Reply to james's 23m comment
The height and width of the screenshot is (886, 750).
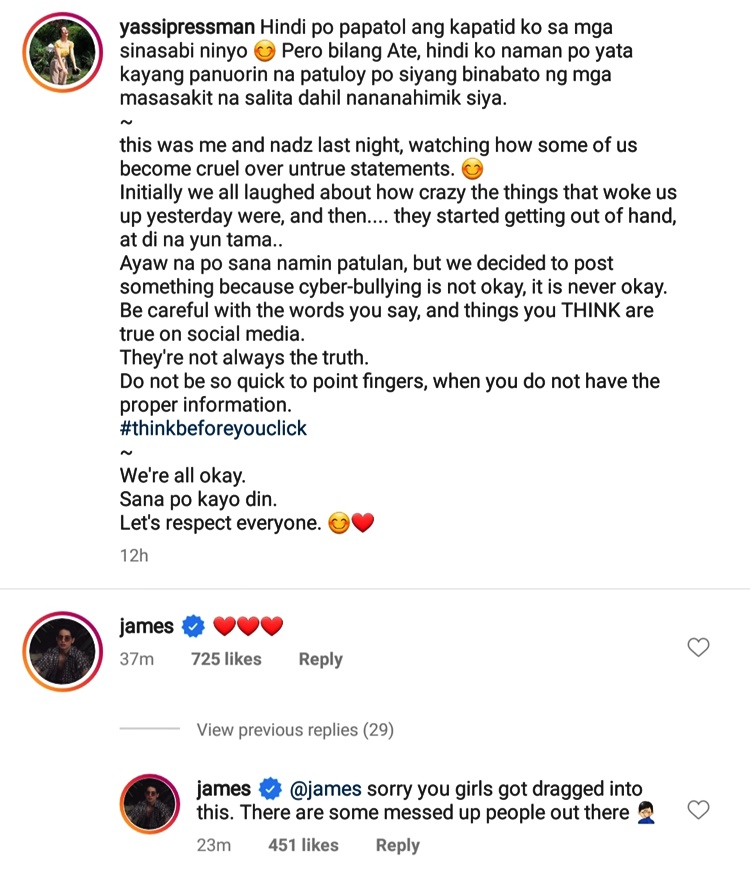click(397, 845)
